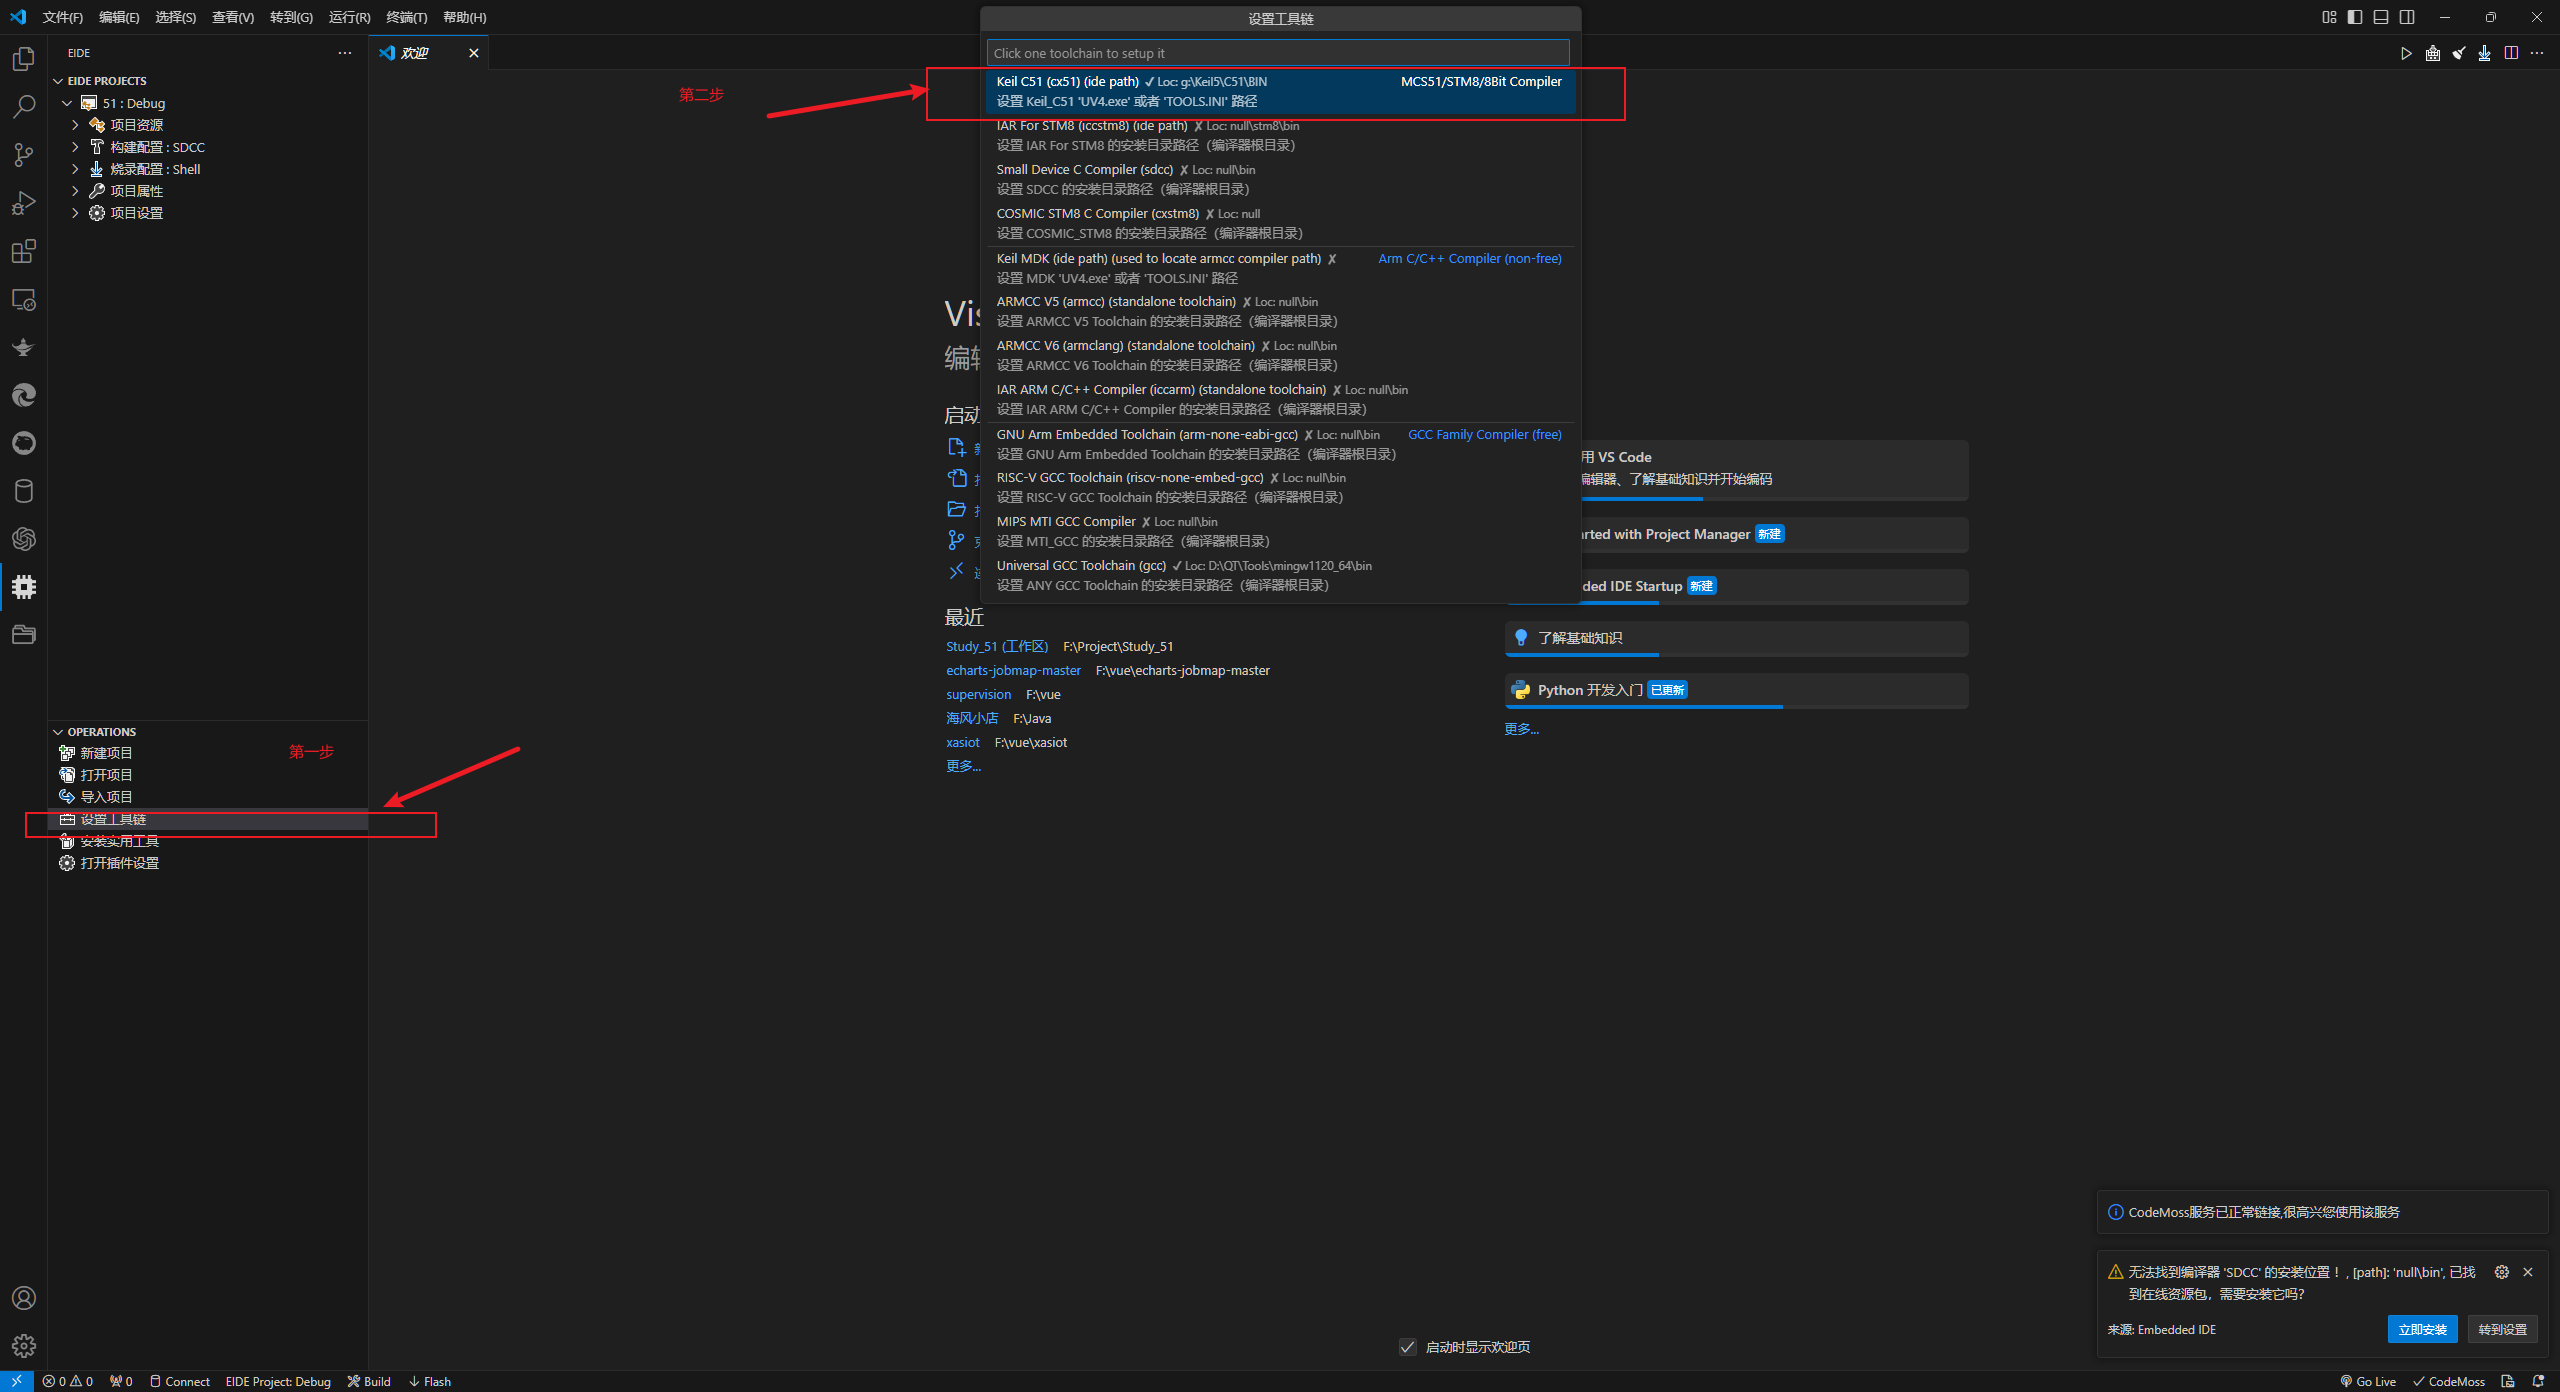Open Source Control view in activity bar
2560x1392 pixels.
tap(24, 155)
